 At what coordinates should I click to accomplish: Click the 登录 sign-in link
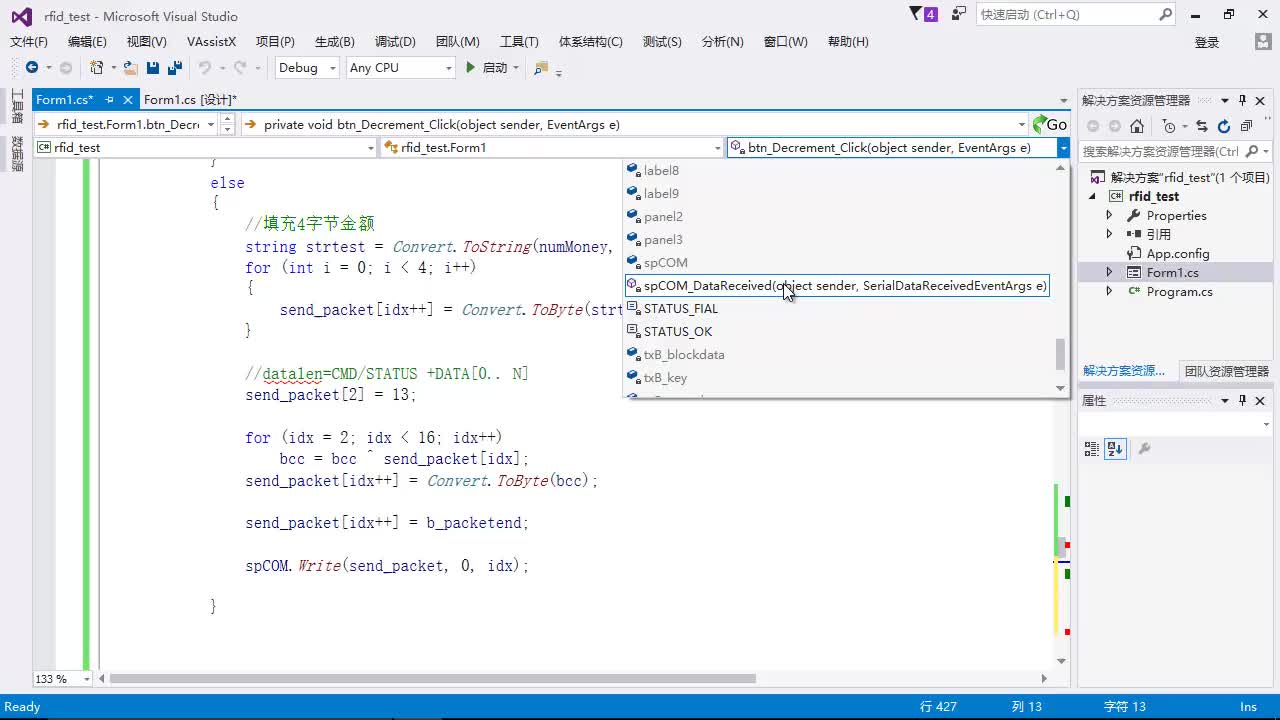pos(1207,42)
